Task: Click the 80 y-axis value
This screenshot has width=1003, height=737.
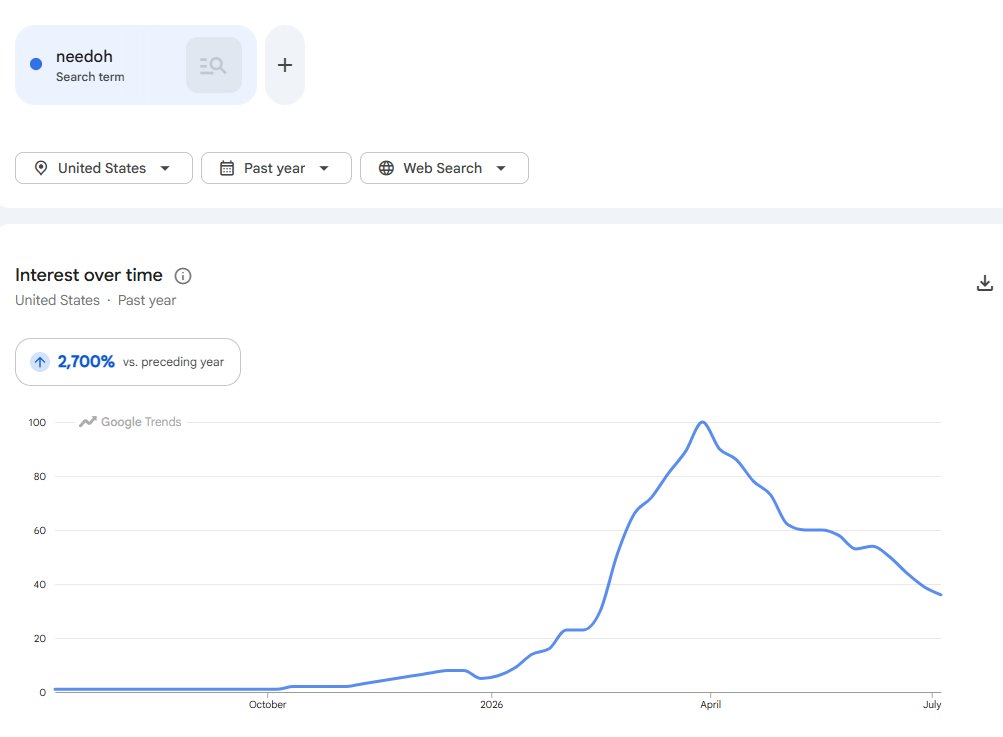Action: [x=40, y=477]
